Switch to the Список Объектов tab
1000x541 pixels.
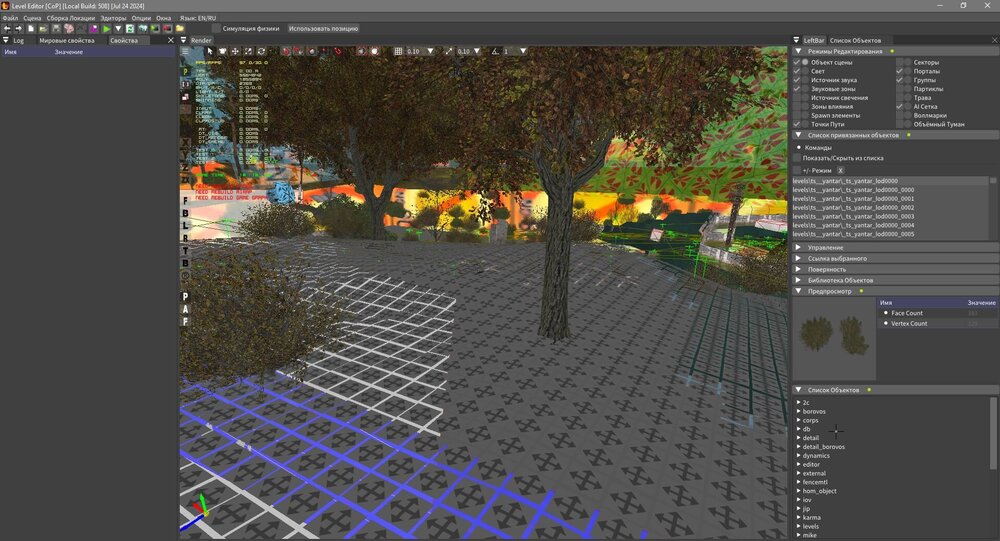click(x=855, y=40)
